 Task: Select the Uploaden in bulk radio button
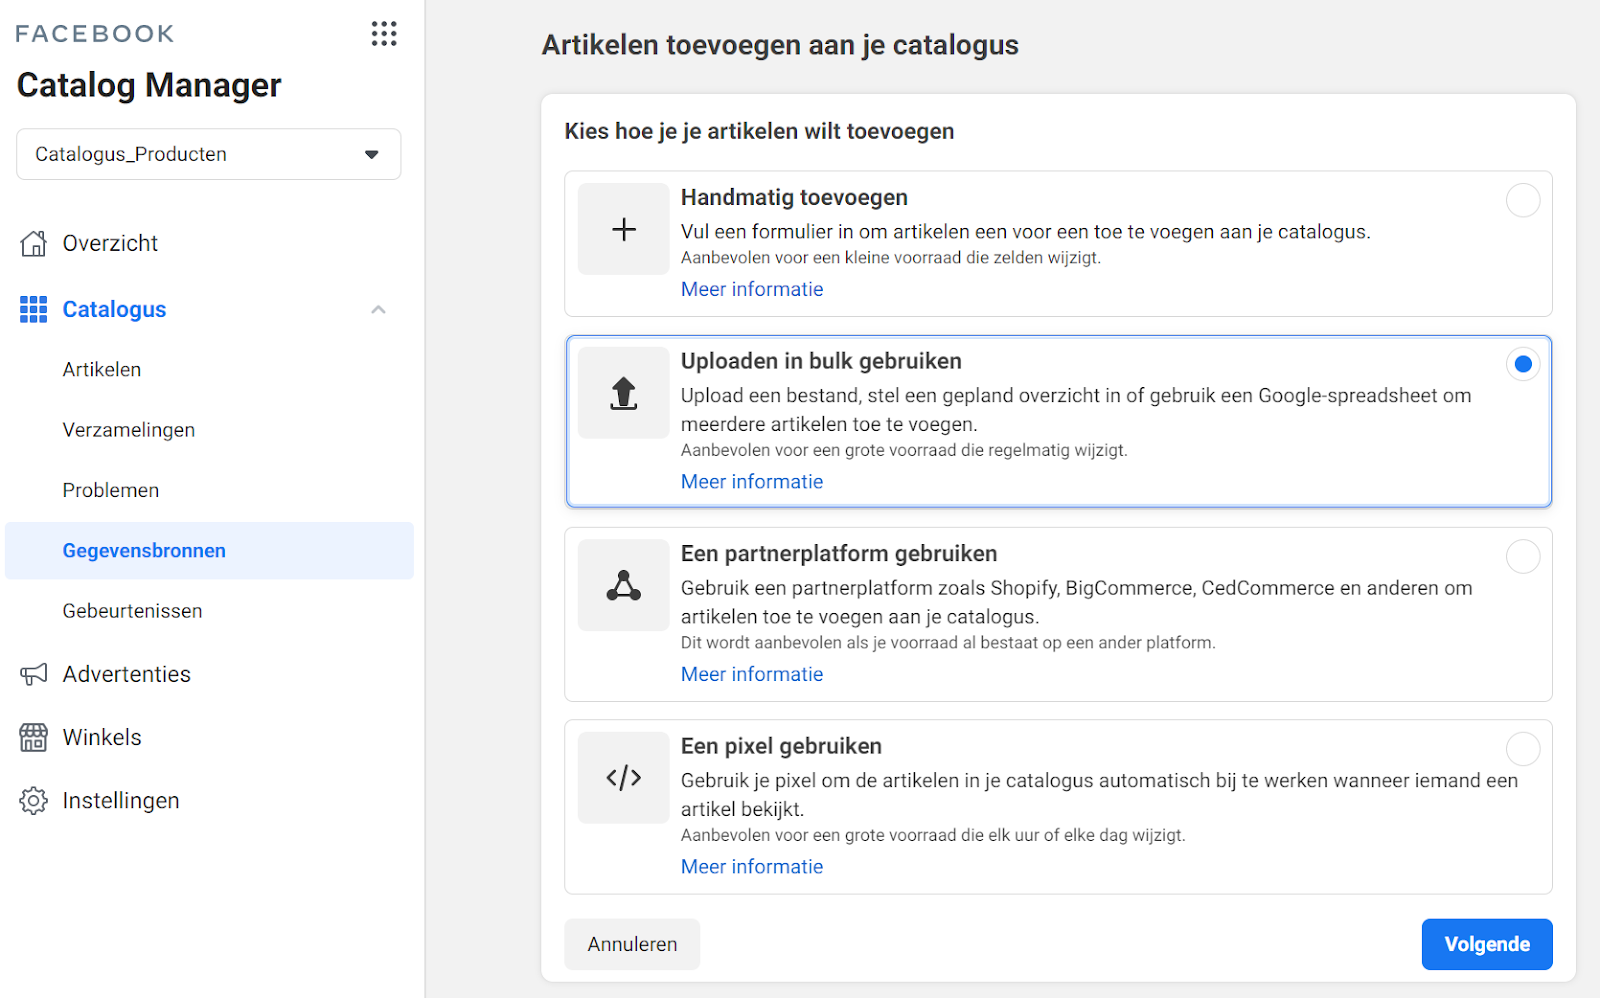tap(1523, 364)
